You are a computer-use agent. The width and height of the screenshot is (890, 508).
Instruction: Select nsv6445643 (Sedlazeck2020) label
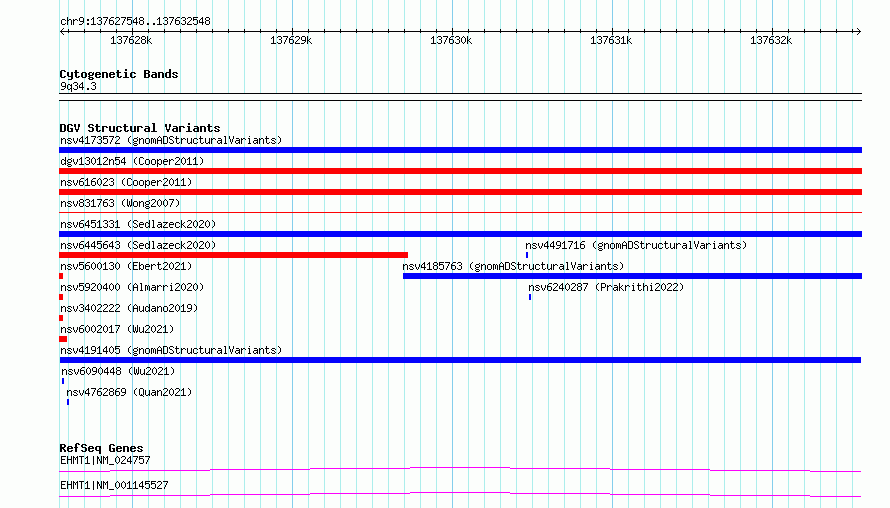point(138,245)
